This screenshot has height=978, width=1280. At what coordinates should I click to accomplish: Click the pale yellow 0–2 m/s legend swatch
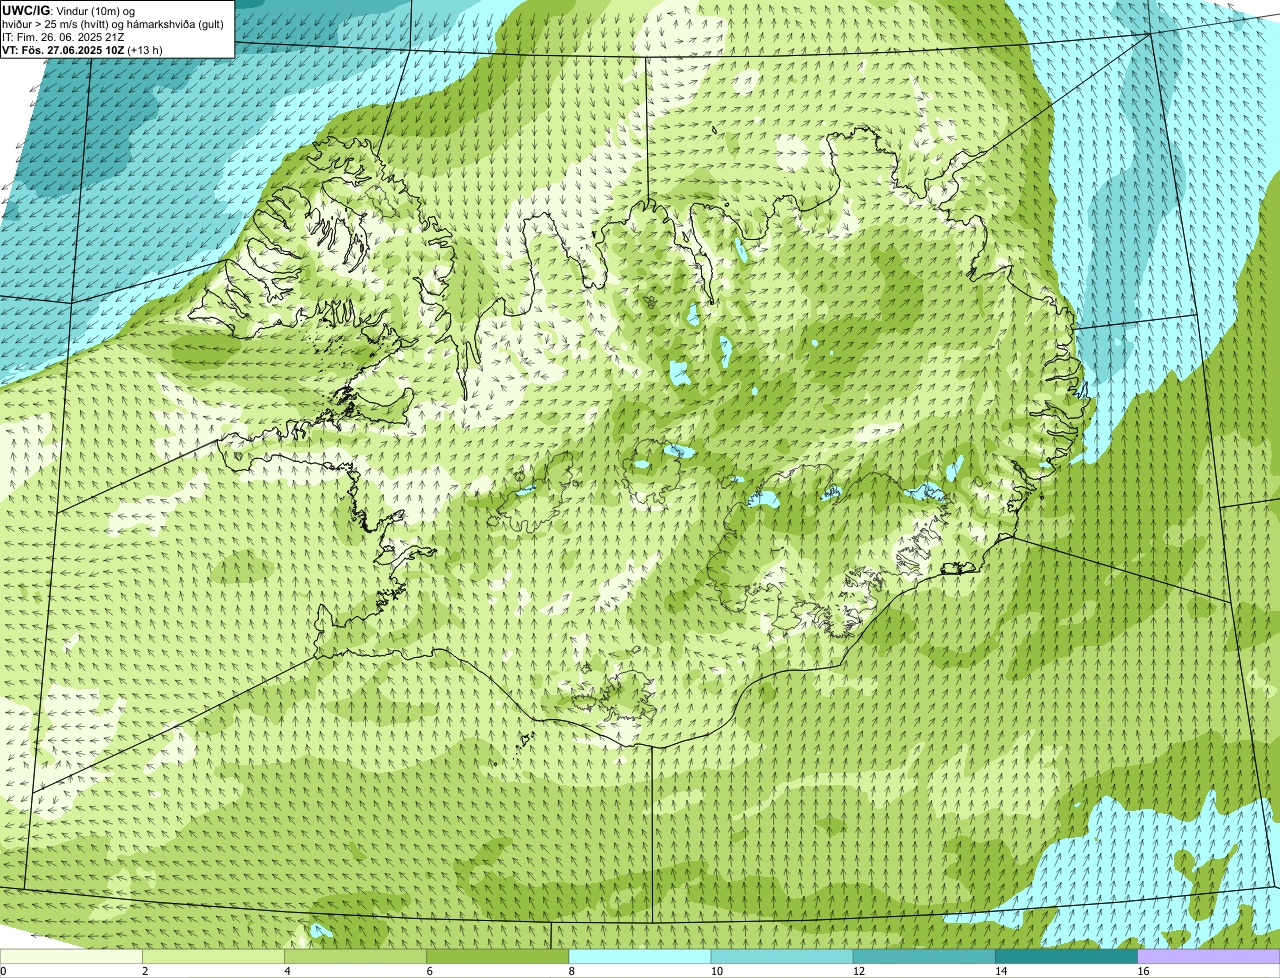click(x=71, y=957)
